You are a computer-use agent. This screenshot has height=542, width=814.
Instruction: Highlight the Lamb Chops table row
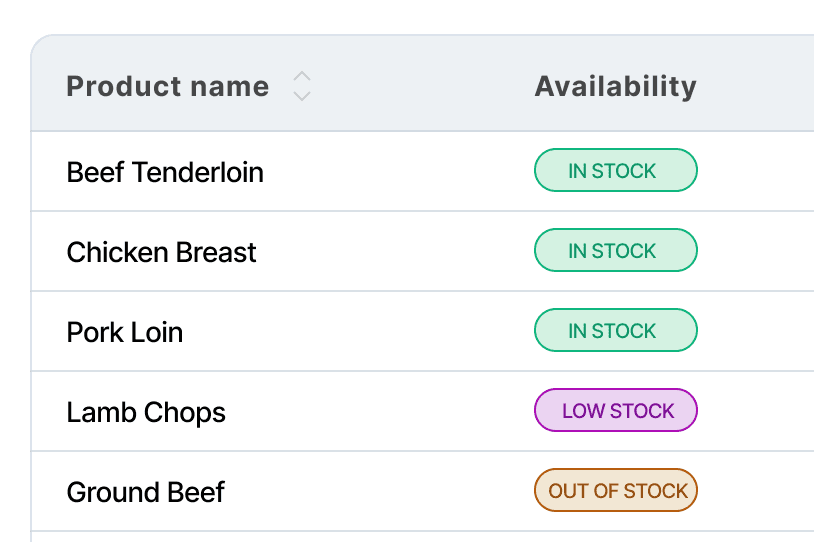[420, 412]
